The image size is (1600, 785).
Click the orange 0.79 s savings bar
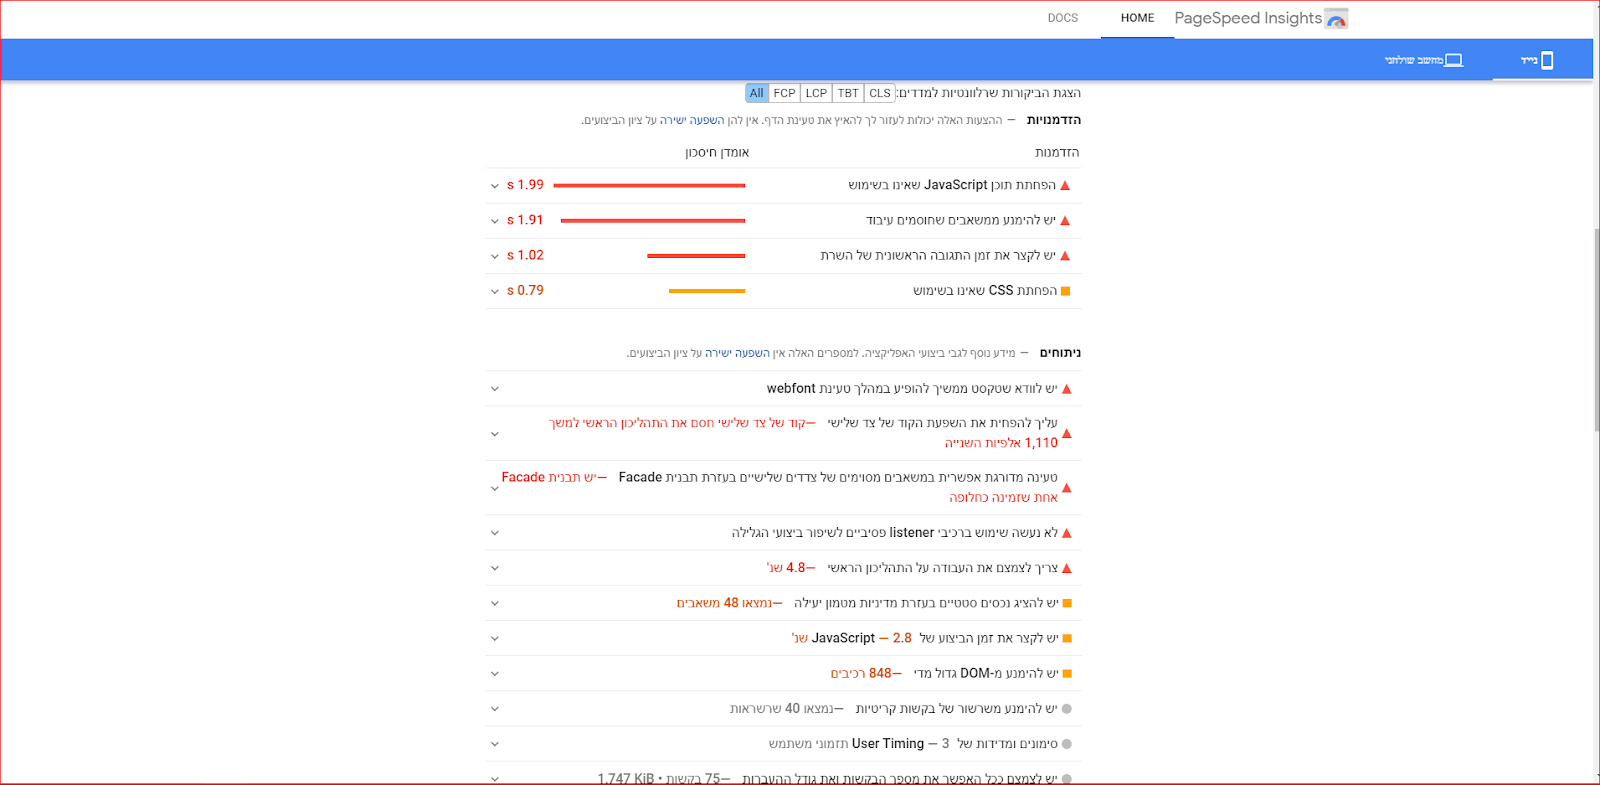[707, 291]
